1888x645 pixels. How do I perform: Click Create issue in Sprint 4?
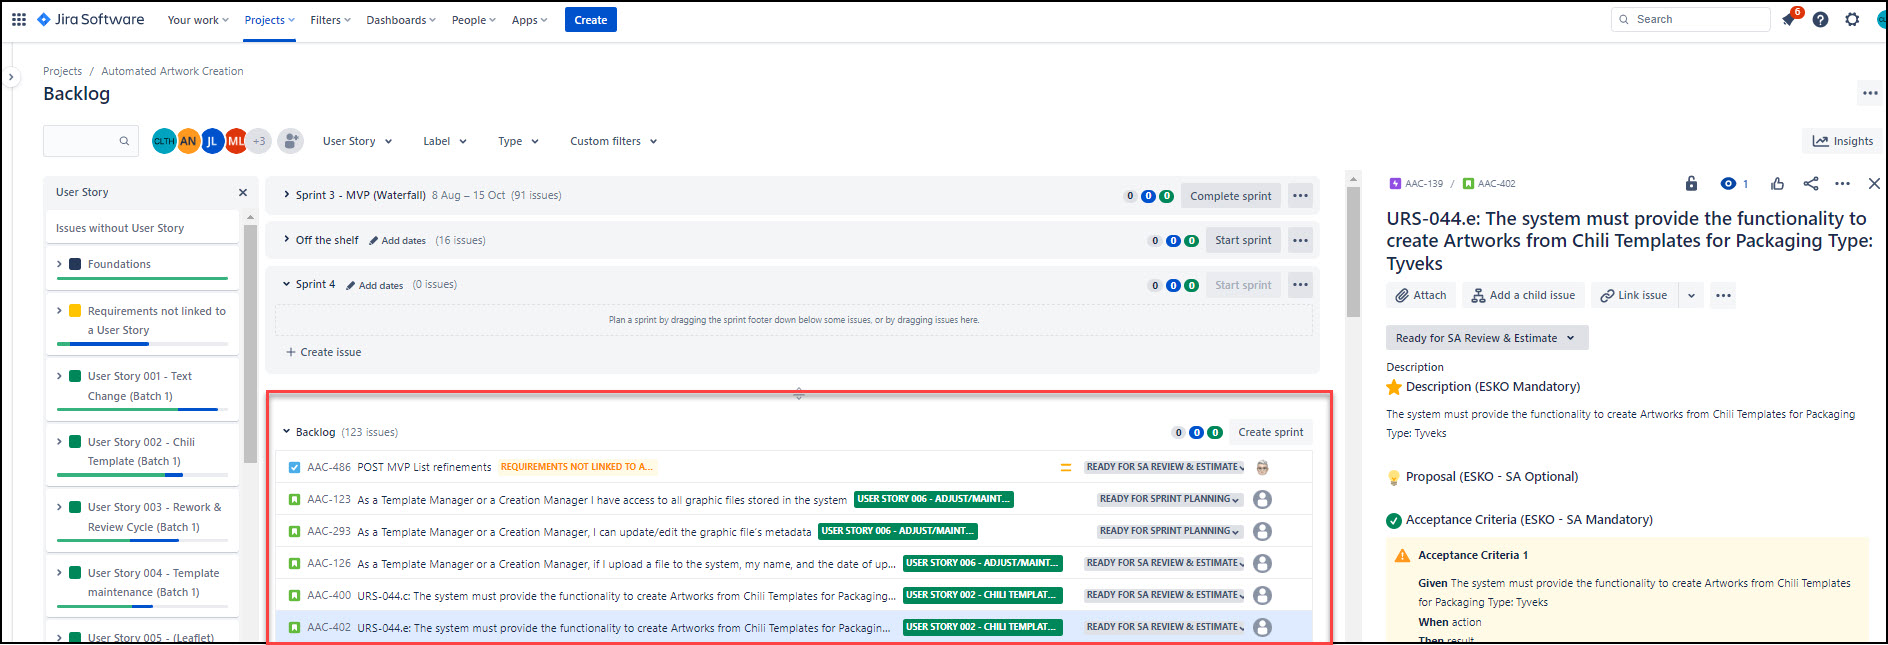pos(323,352)
